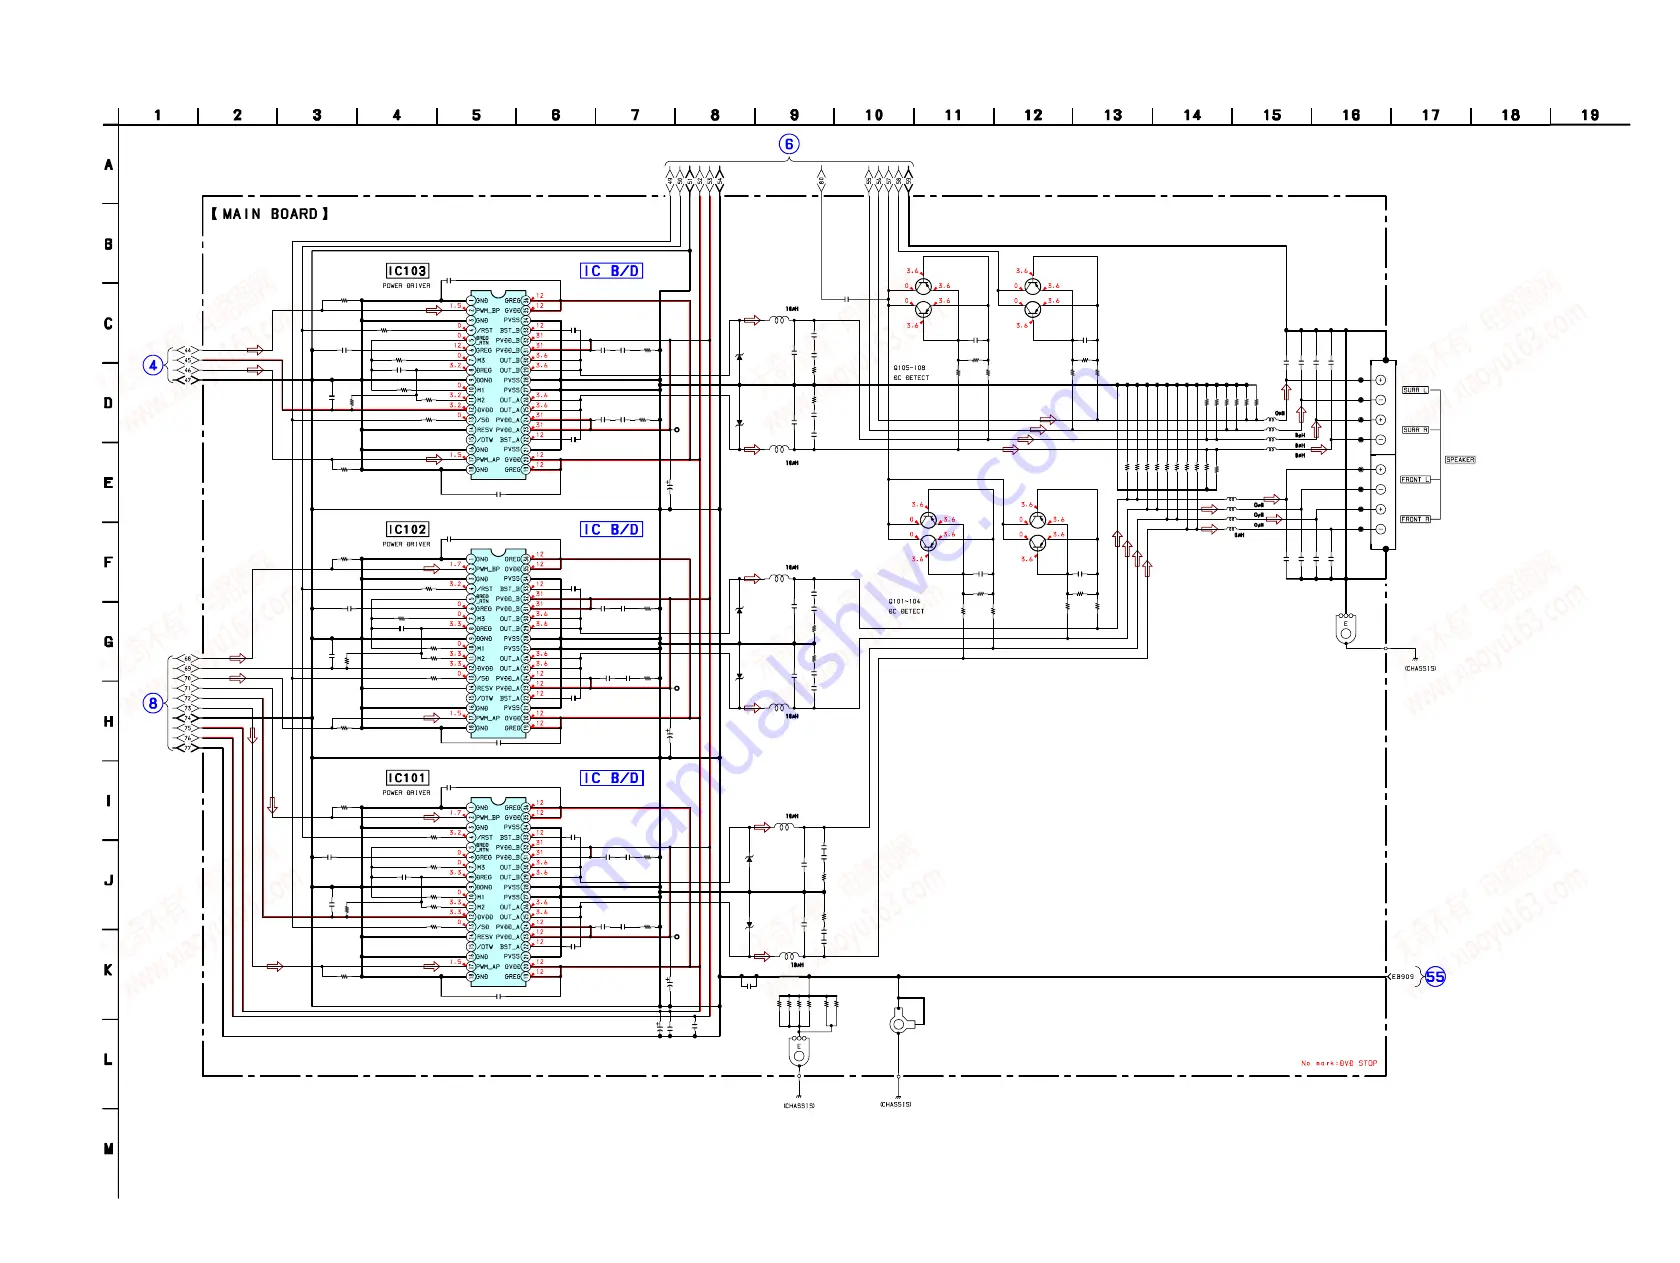1680x1263 pixels.
Task: Click the DGND pin label on IC103
Action: (484, 381)
